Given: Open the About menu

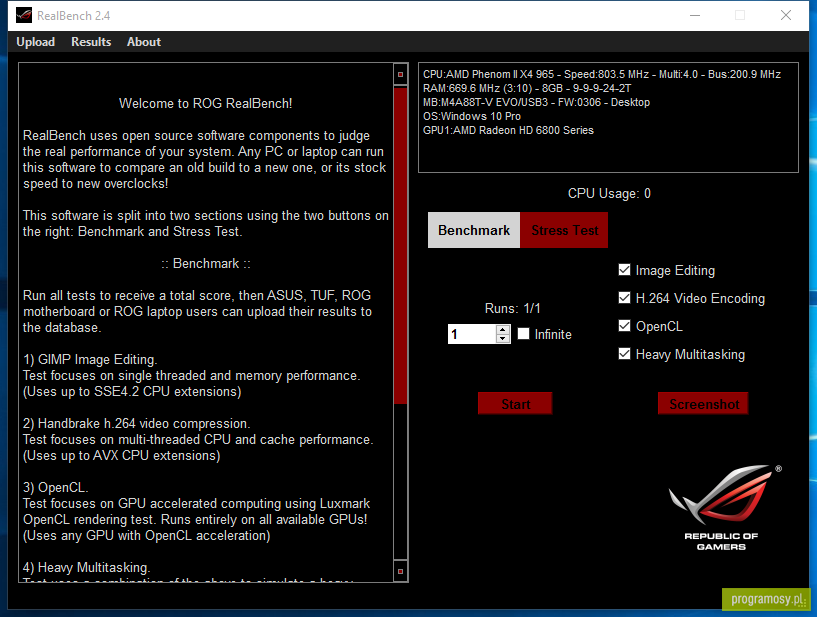Looking at the screenshot, I should click(x=144, y=42).
